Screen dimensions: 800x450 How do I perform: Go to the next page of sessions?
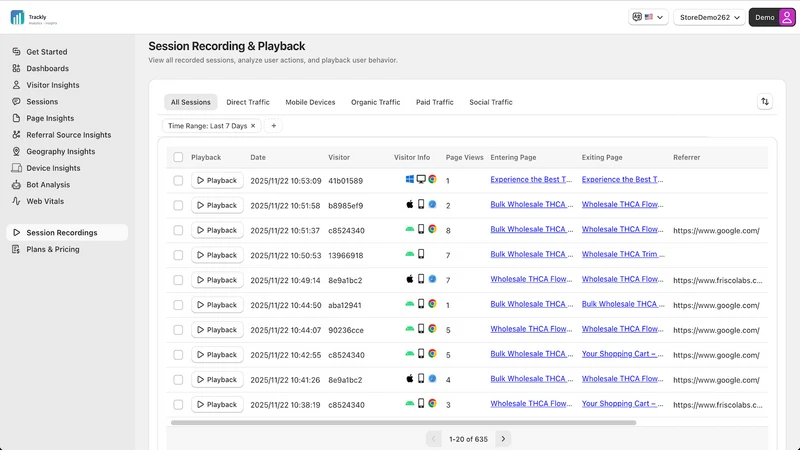503,439
